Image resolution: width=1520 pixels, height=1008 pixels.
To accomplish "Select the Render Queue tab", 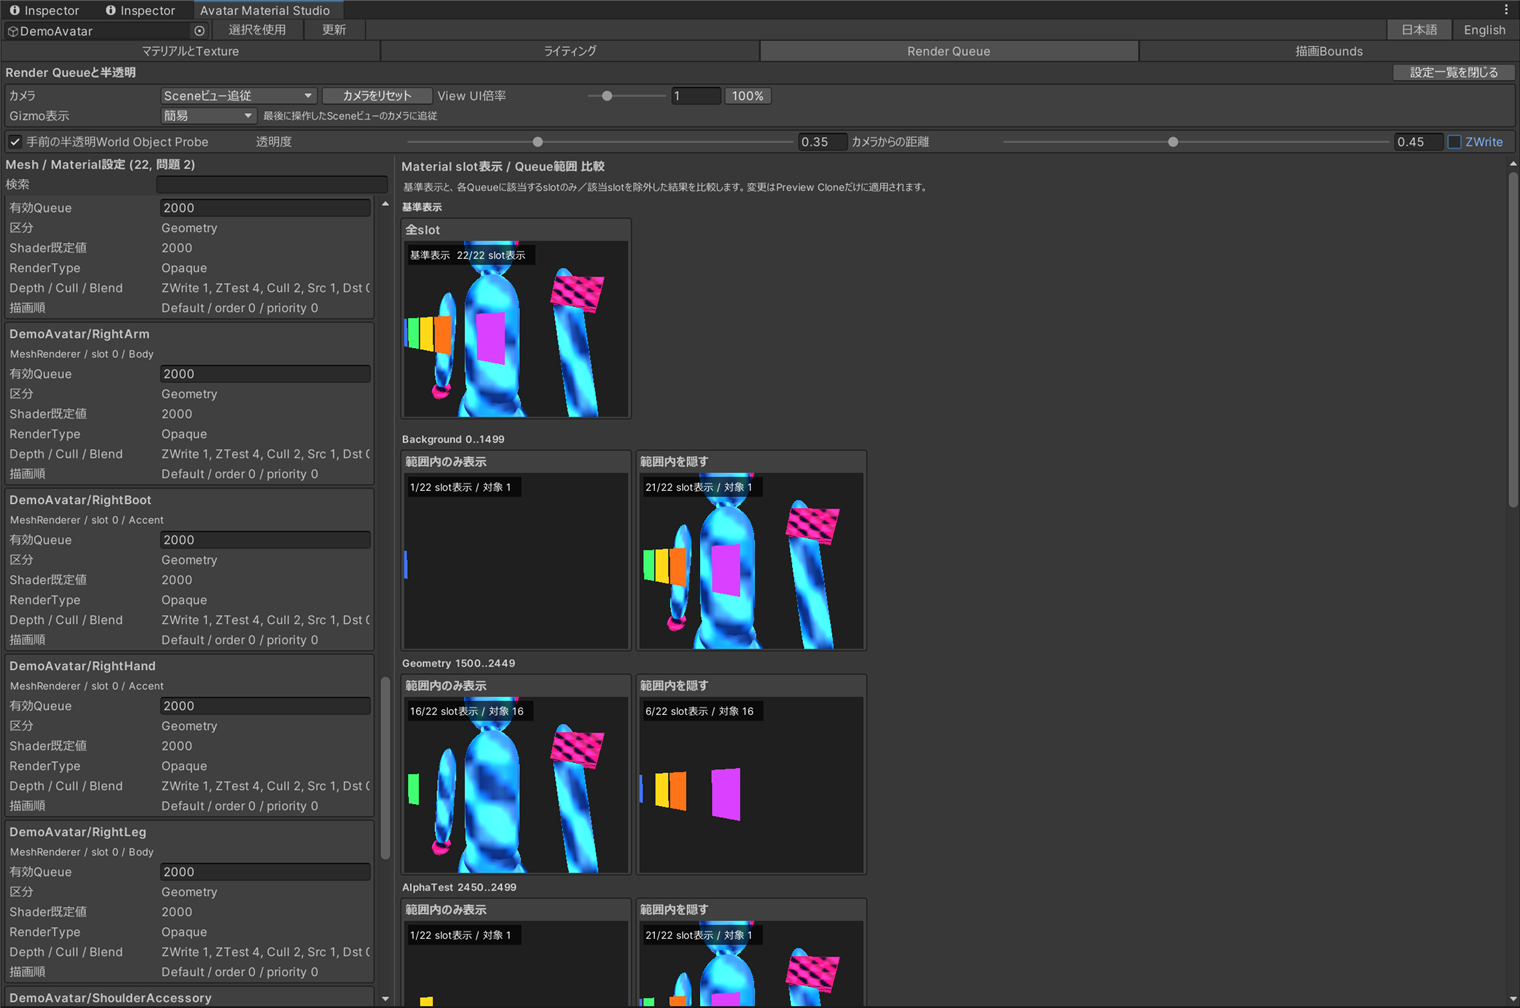I will [x=949, y=51].
